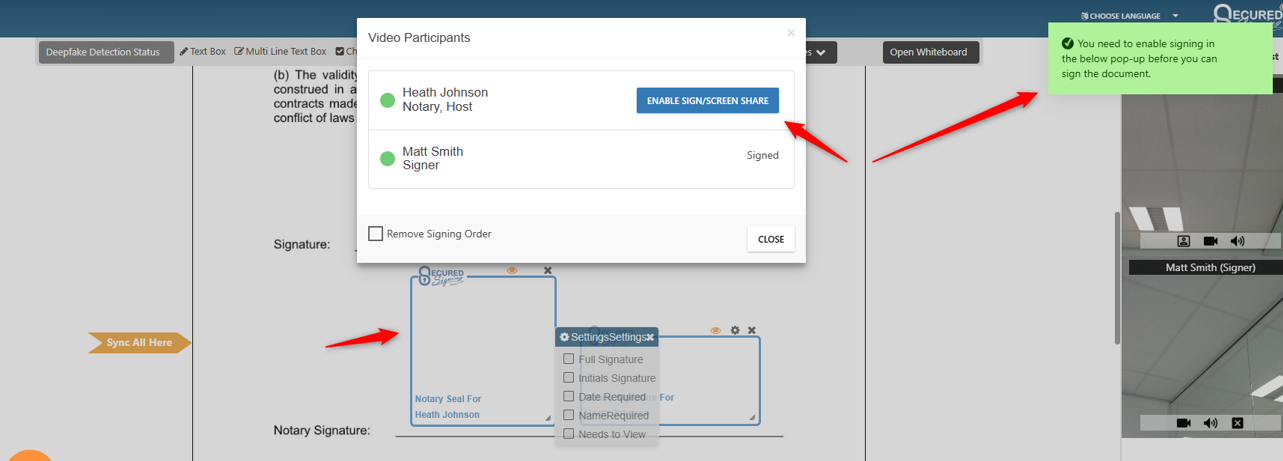The image size is (1283, 461).
Task: Close Matt Smith's video with the X icon
Action: pyautogui.click(x=1238, y=423)
